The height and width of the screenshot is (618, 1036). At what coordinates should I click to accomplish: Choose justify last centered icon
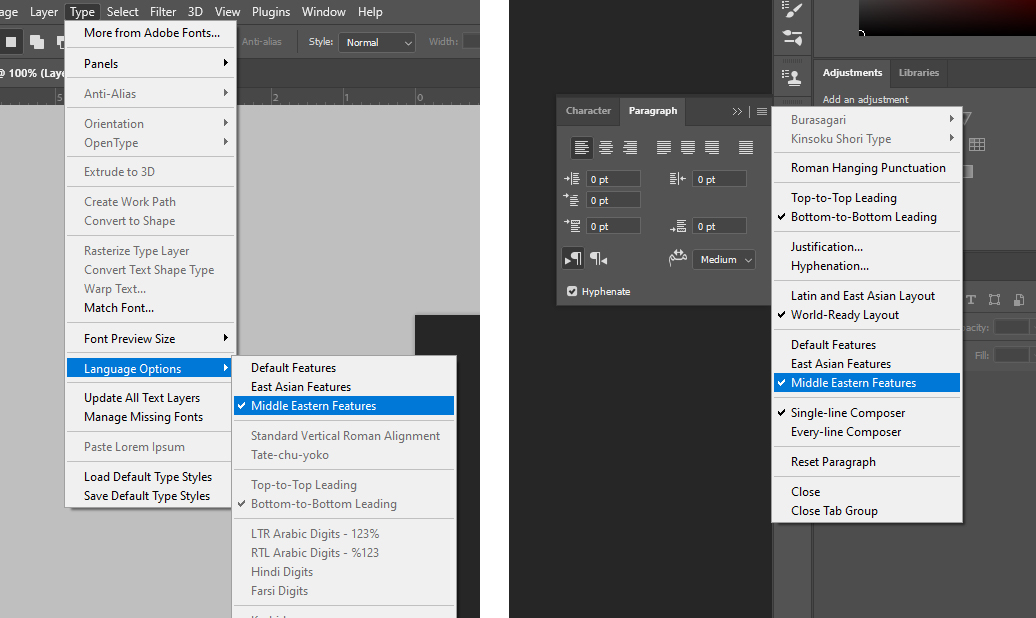[x=688, y=147]
